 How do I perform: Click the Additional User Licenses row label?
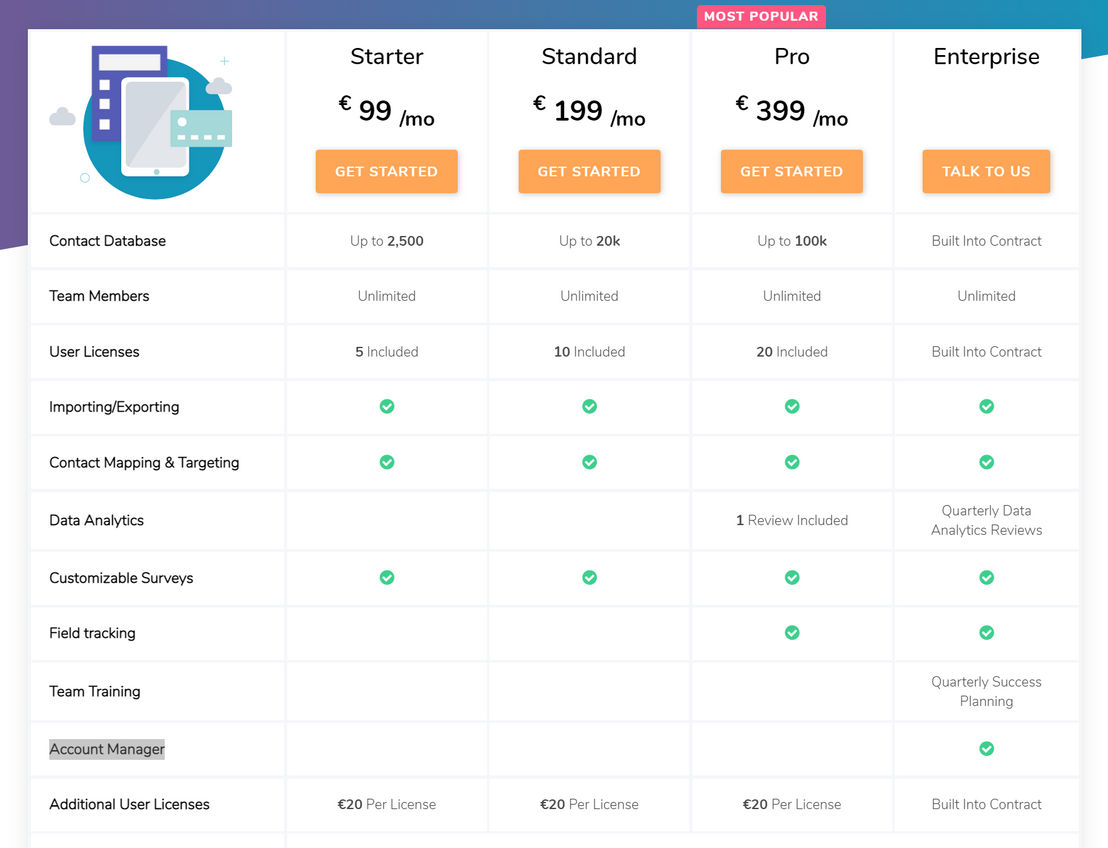pos(129,804)
